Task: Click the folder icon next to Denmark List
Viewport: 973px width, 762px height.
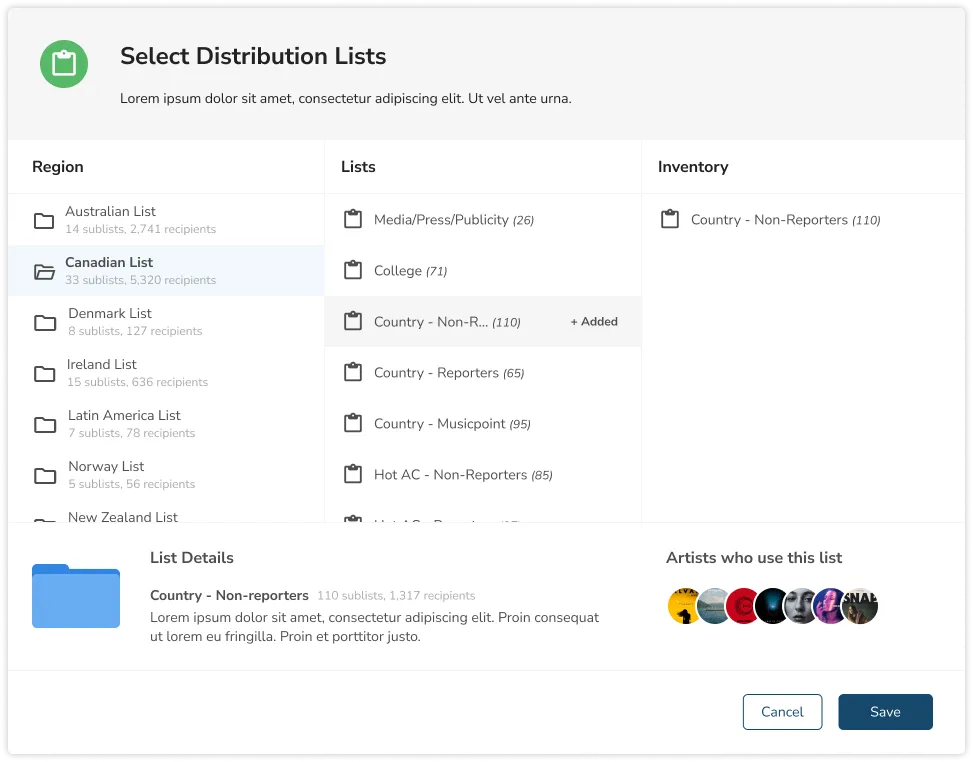Action: 44,321
